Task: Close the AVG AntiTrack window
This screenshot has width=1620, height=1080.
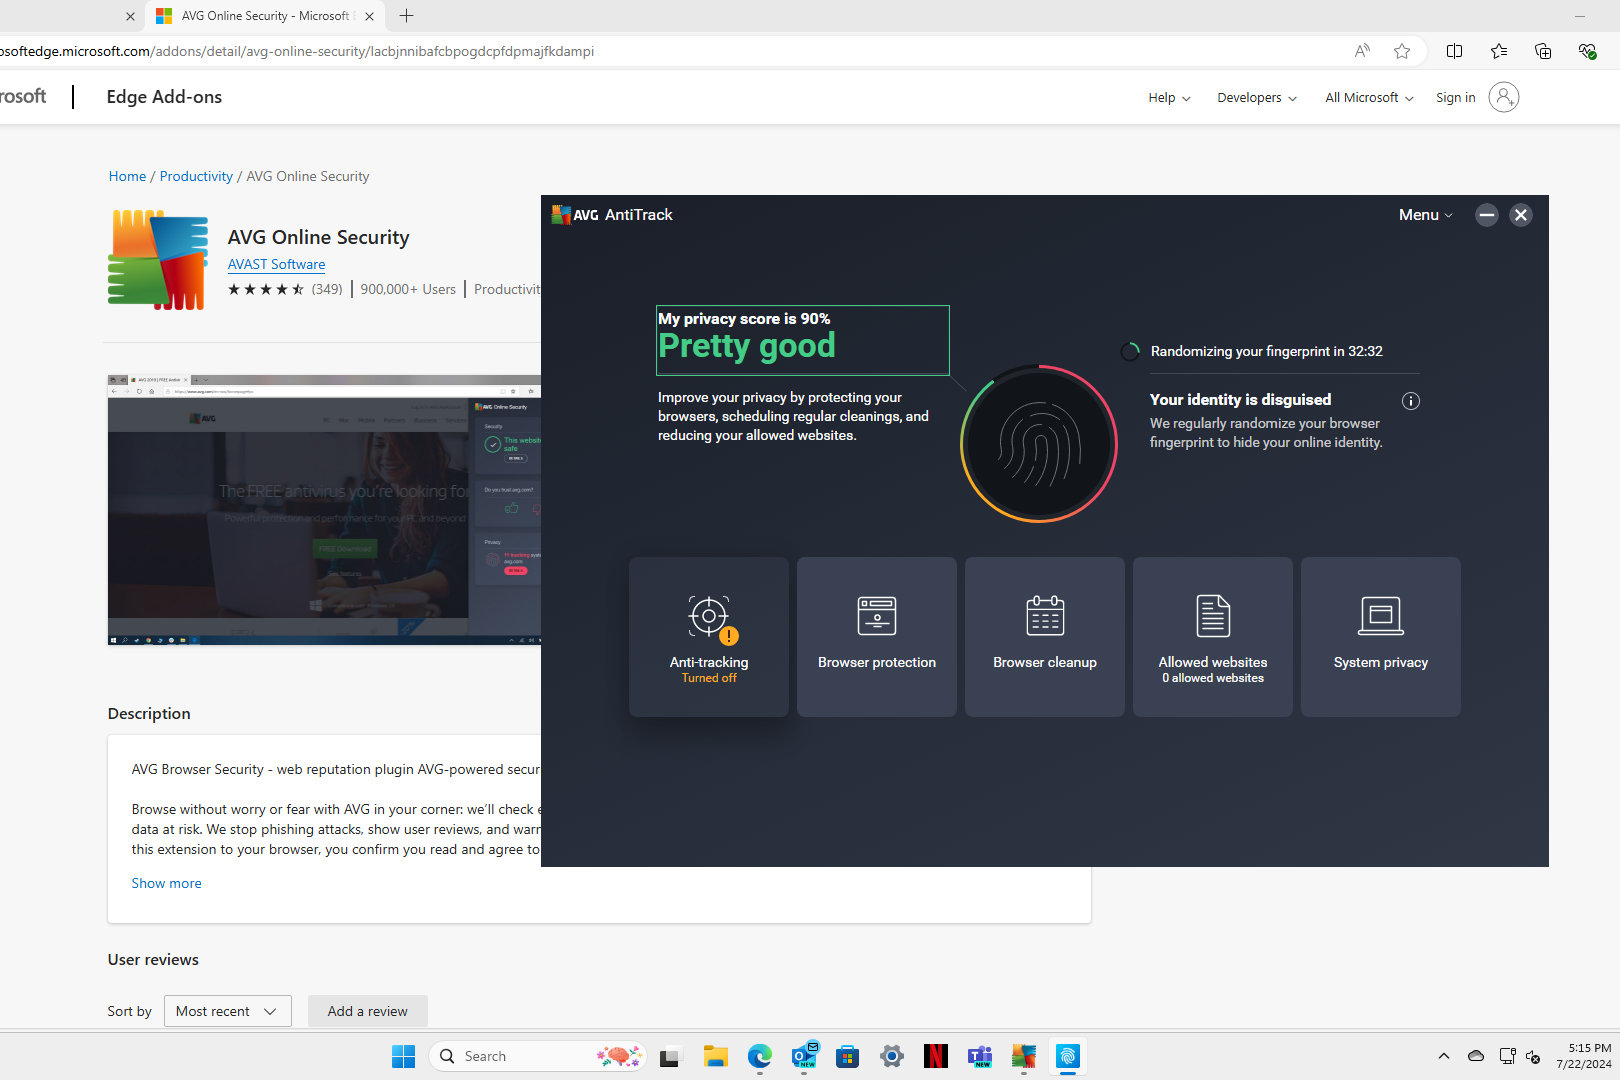Action: [x=1521, y=215]
